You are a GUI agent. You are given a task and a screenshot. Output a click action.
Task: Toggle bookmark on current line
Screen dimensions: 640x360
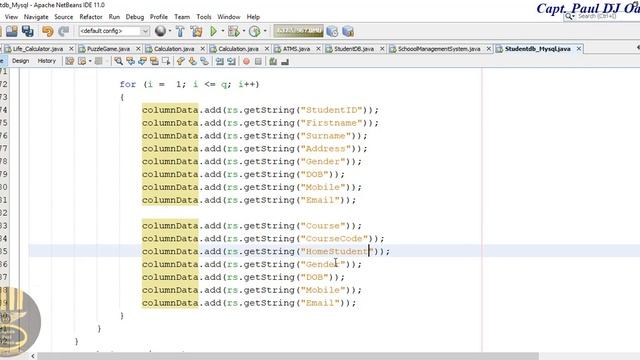click(204, 61)
